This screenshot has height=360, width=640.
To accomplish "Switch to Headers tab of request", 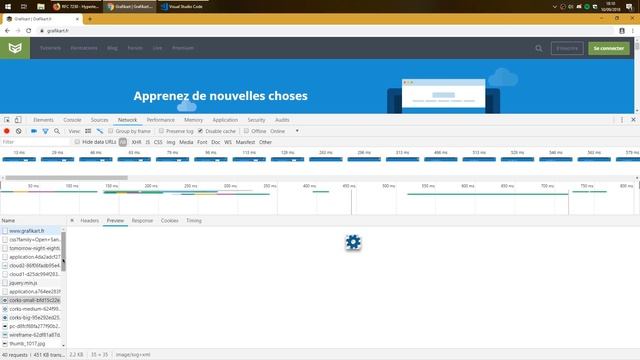I will tap(89, 220).
